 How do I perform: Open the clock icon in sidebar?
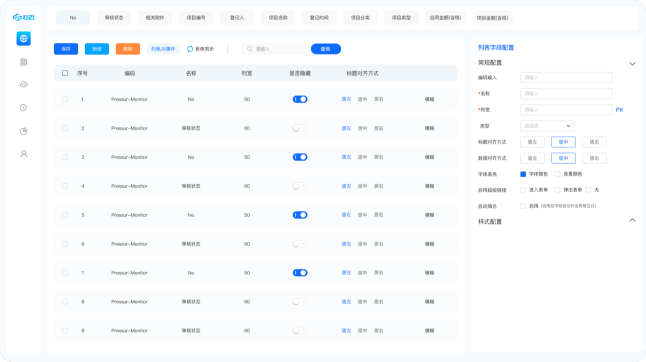pos(23,108)
